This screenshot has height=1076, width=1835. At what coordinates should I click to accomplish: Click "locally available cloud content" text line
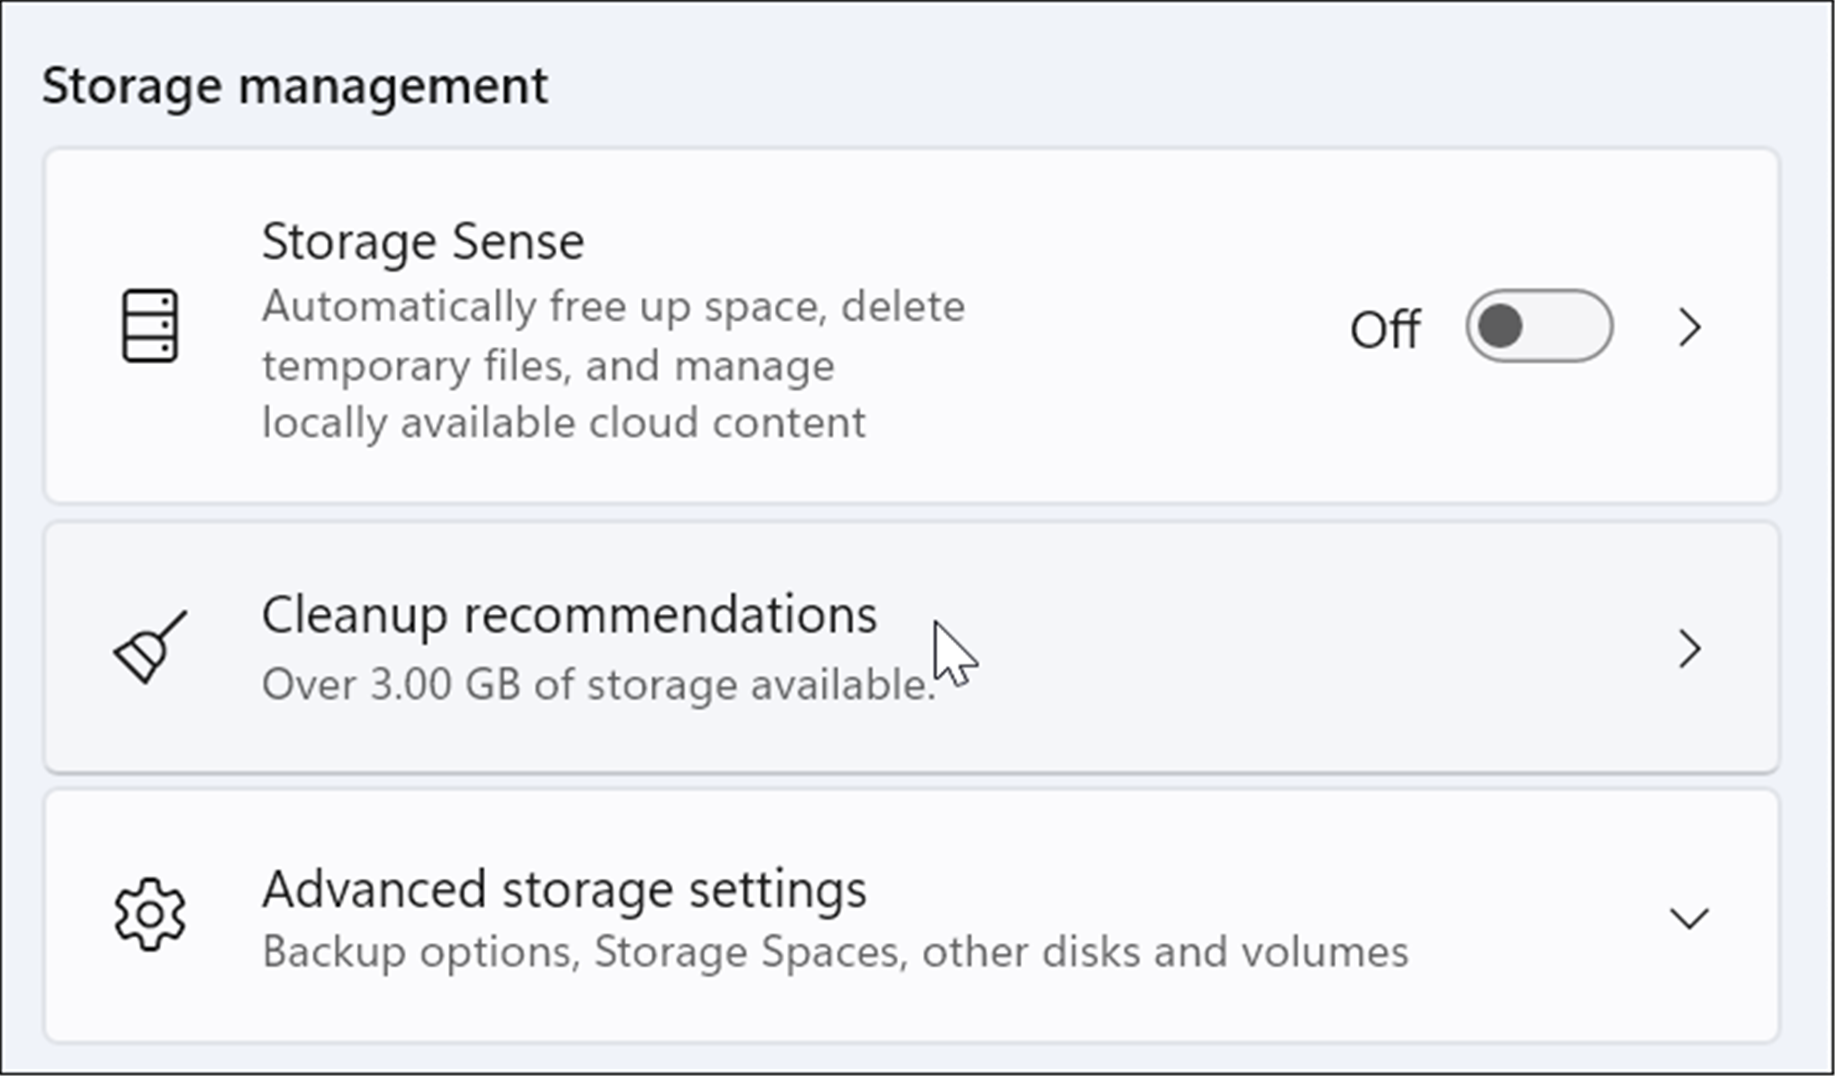[x=563, y=422]
